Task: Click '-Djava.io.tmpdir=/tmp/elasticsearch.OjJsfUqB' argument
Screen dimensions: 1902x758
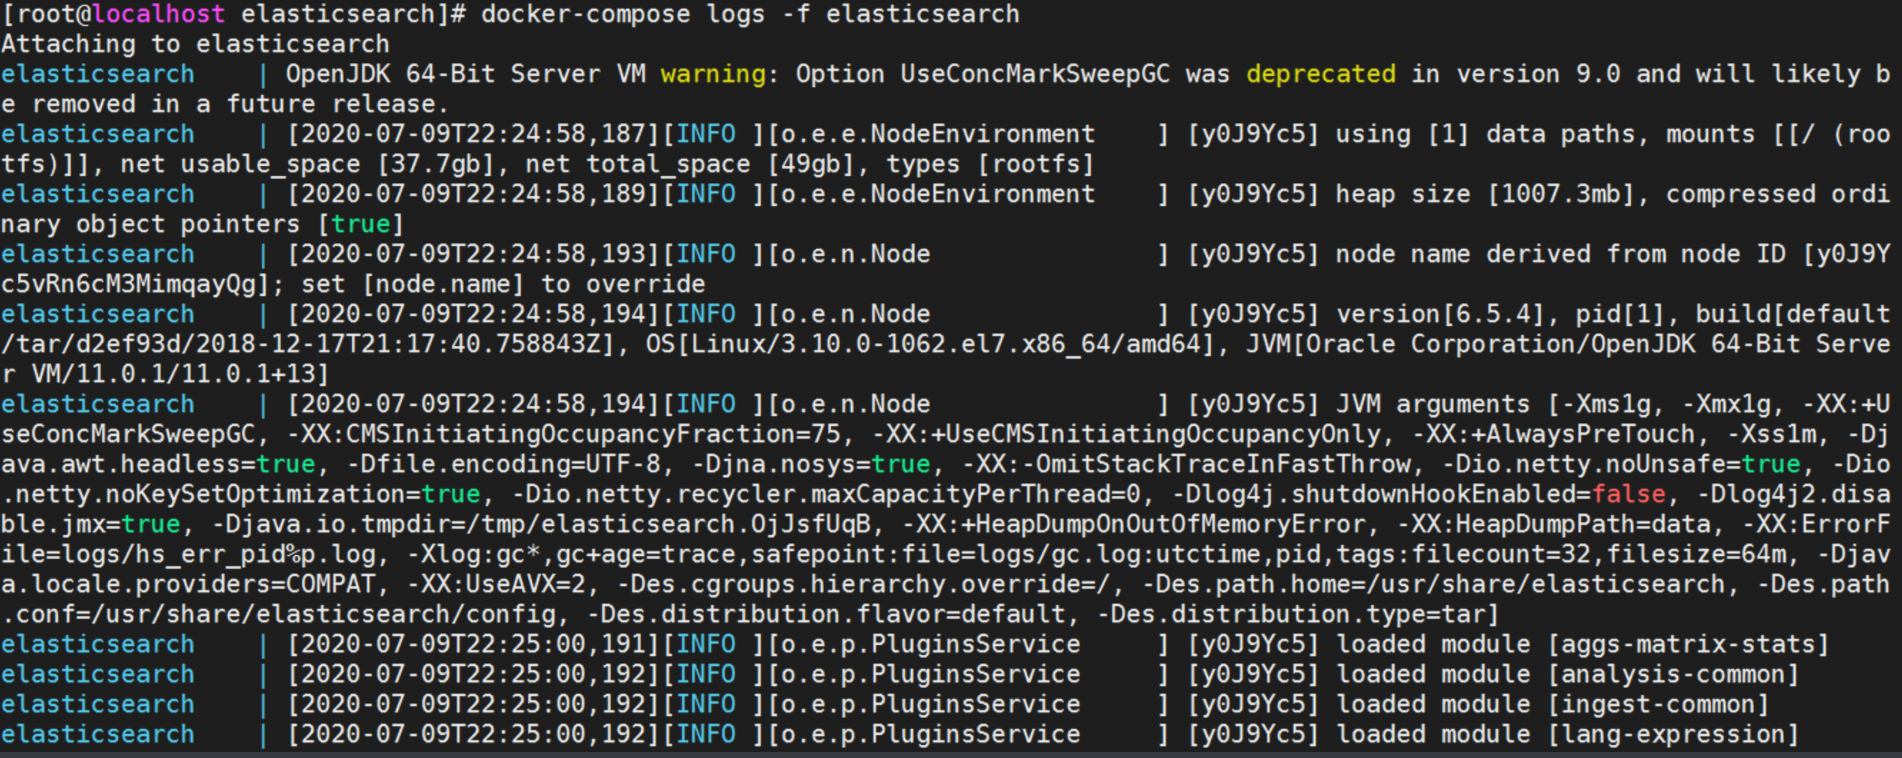Action: pyautogui.click(x=541, y=524)
